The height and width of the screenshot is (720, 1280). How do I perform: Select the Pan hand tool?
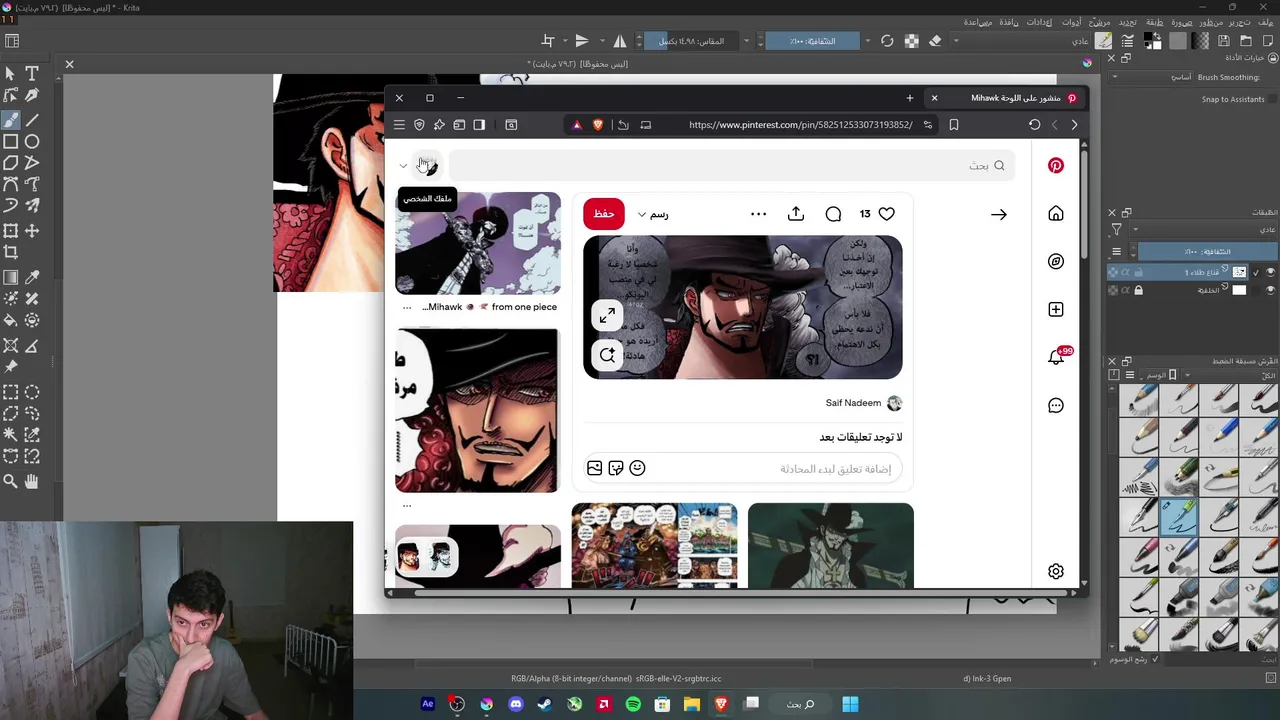click(32, 481)
